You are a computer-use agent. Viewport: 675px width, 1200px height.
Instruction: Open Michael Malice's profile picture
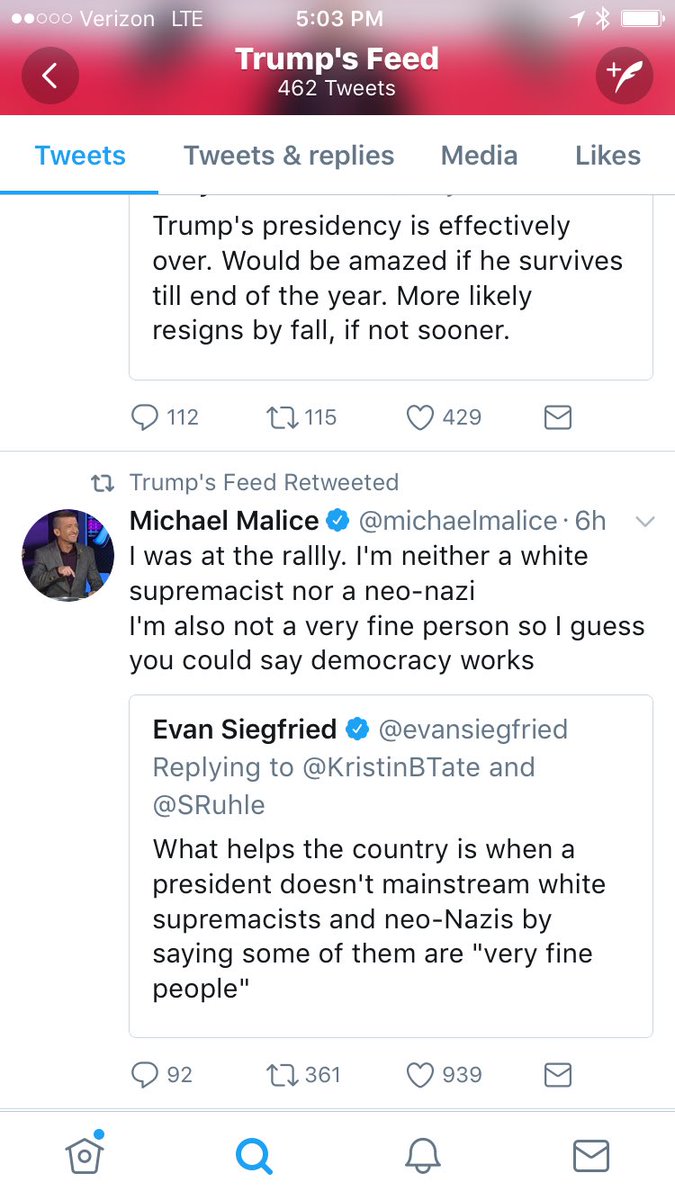[67, 554]
